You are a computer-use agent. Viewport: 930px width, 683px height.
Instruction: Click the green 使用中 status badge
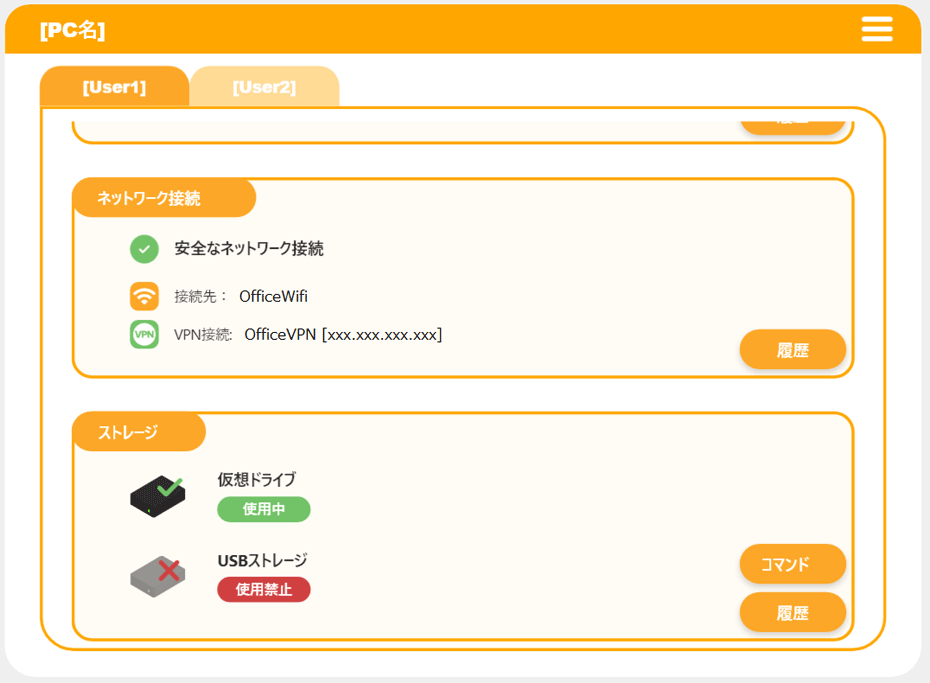[x=264, y=509]
